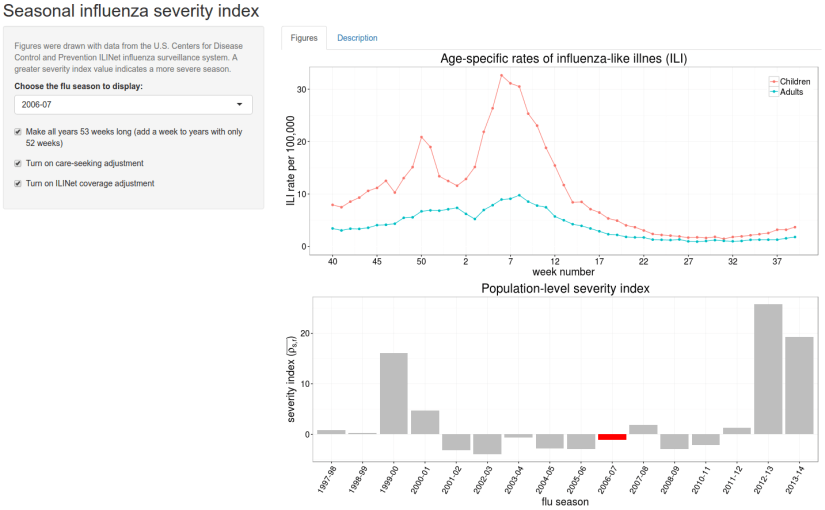Click the children ILI peak point
This screenshot has width=825, height=510.
[501, 75]
